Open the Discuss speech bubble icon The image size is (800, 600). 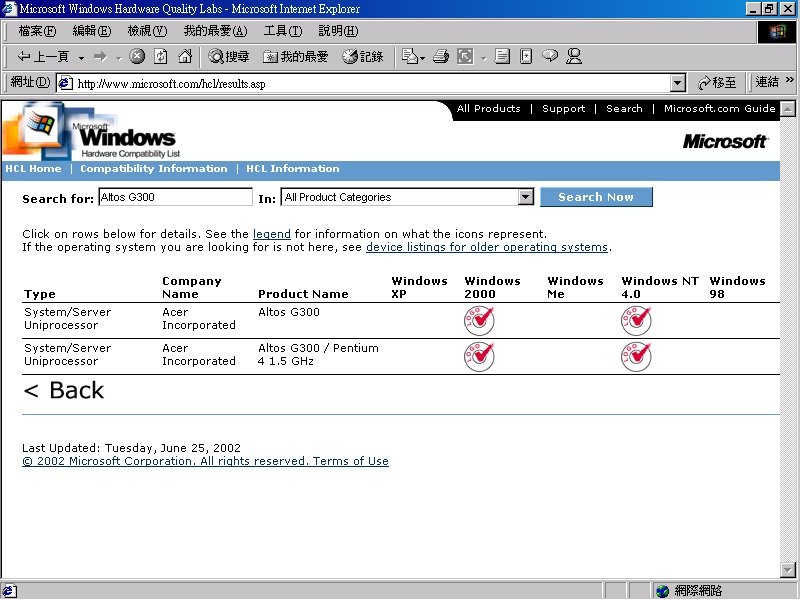(549, 56)
